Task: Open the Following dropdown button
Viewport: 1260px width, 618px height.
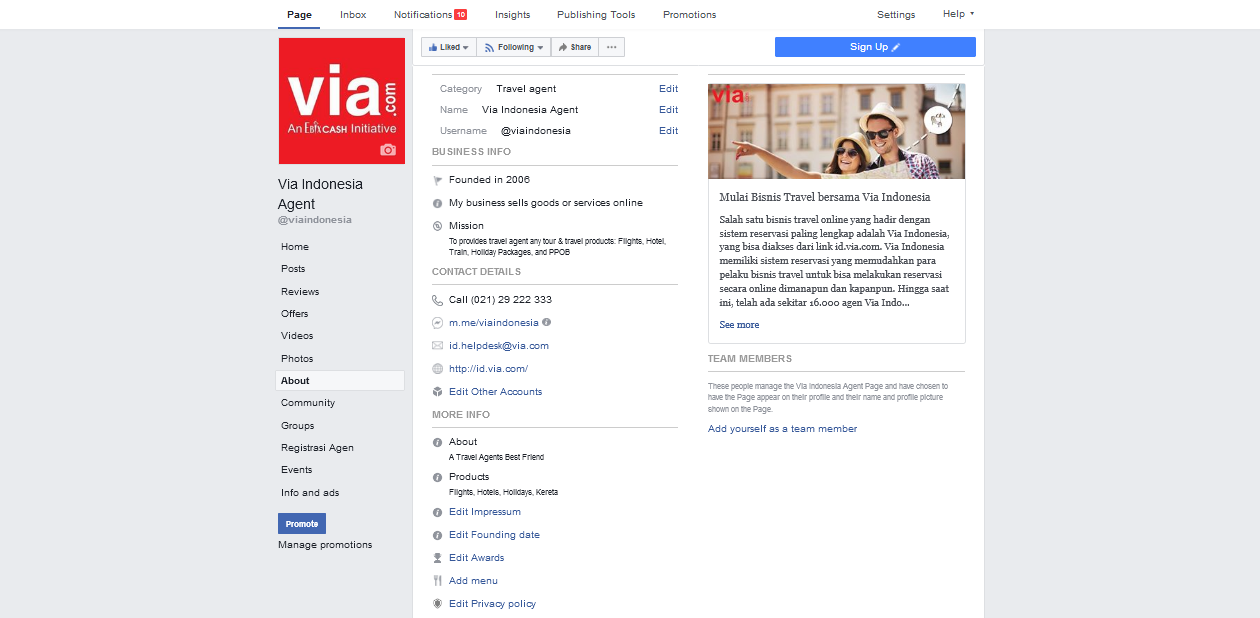Action: pos(513,47)
